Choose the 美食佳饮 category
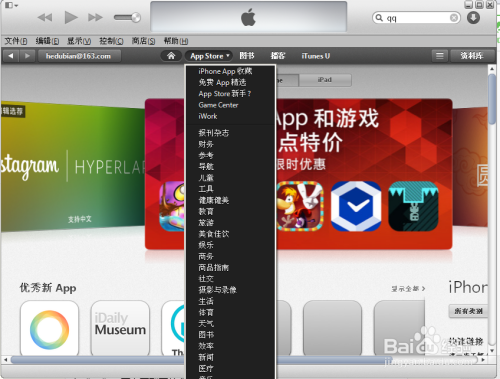The image size is (500, 379). point(214,234)
